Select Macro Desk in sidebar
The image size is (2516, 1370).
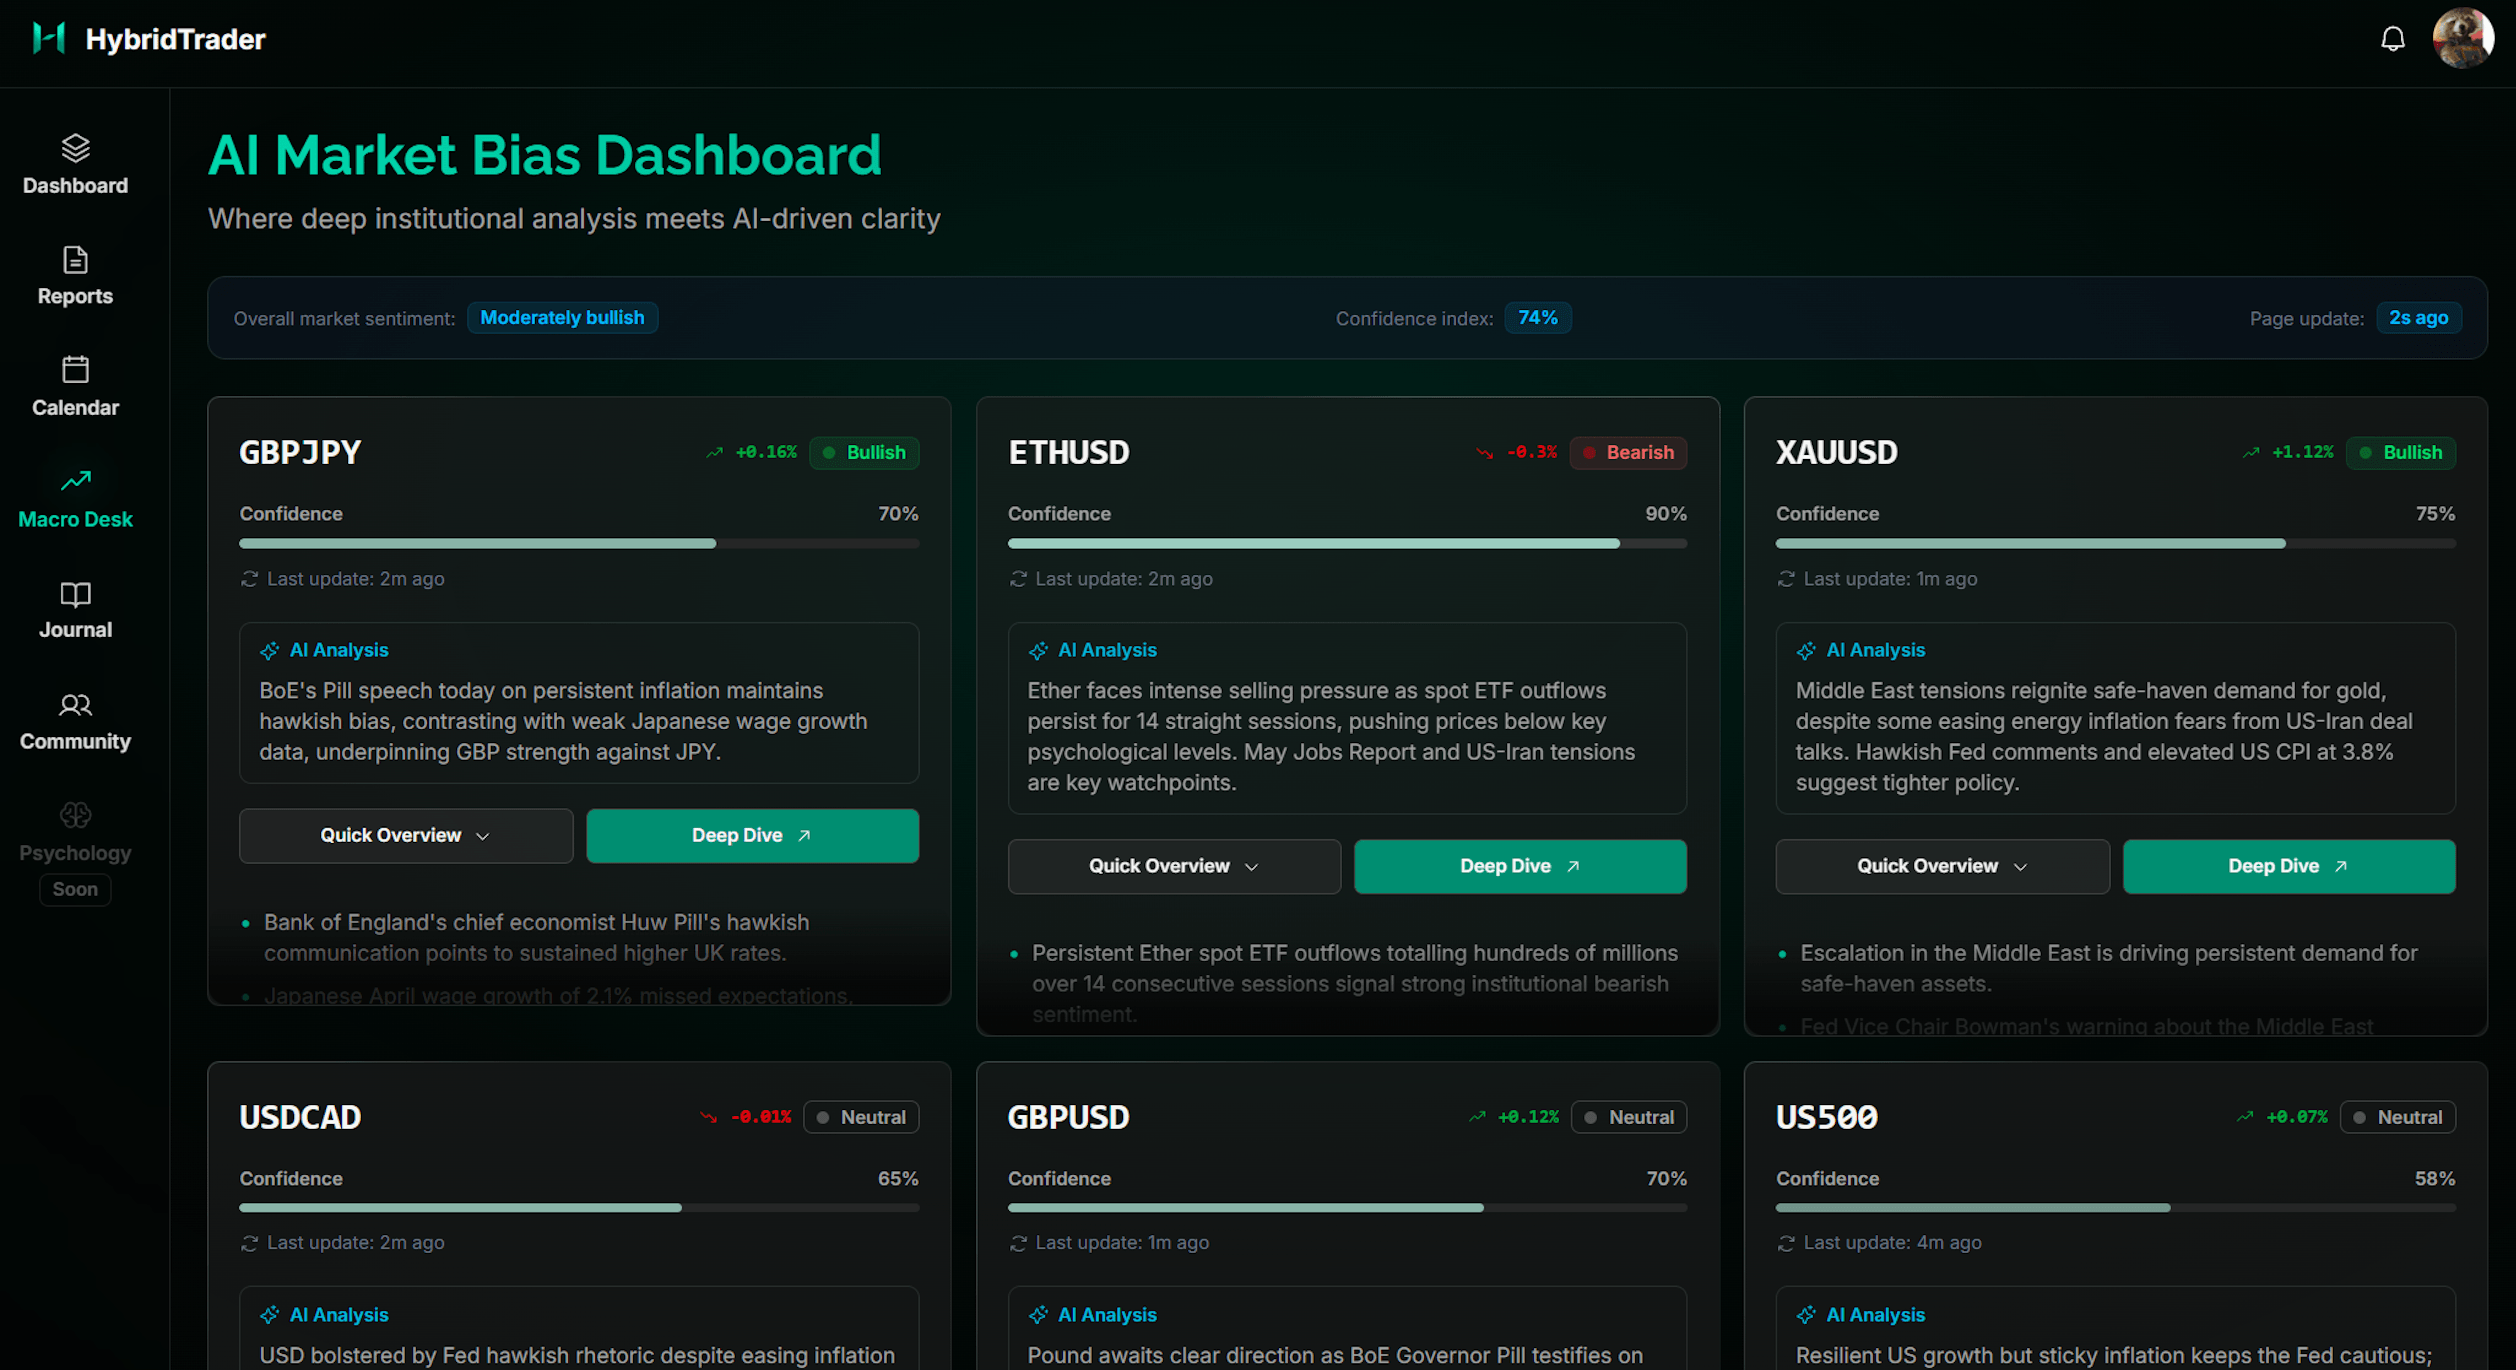[75, 499]
